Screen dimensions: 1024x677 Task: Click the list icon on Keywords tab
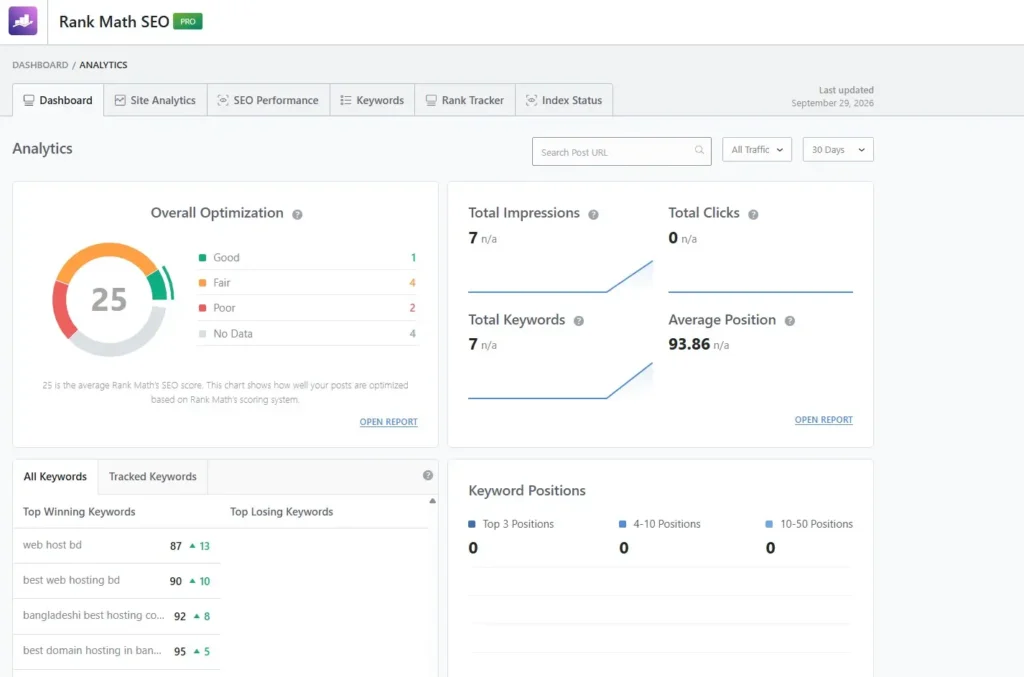click(345, 100)
